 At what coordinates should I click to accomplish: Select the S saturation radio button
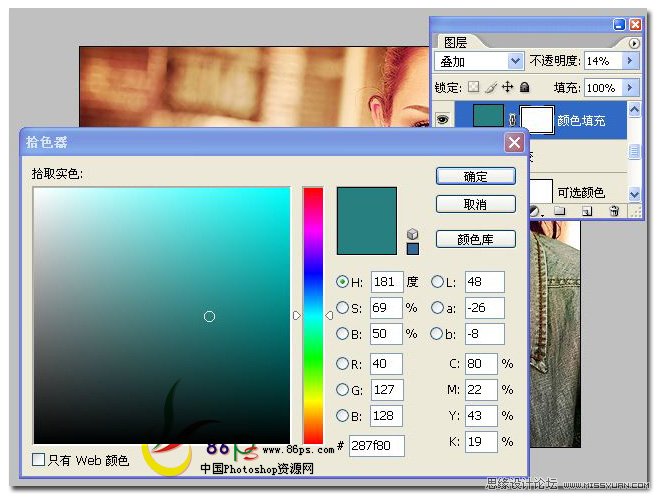[x=342, y=308]
